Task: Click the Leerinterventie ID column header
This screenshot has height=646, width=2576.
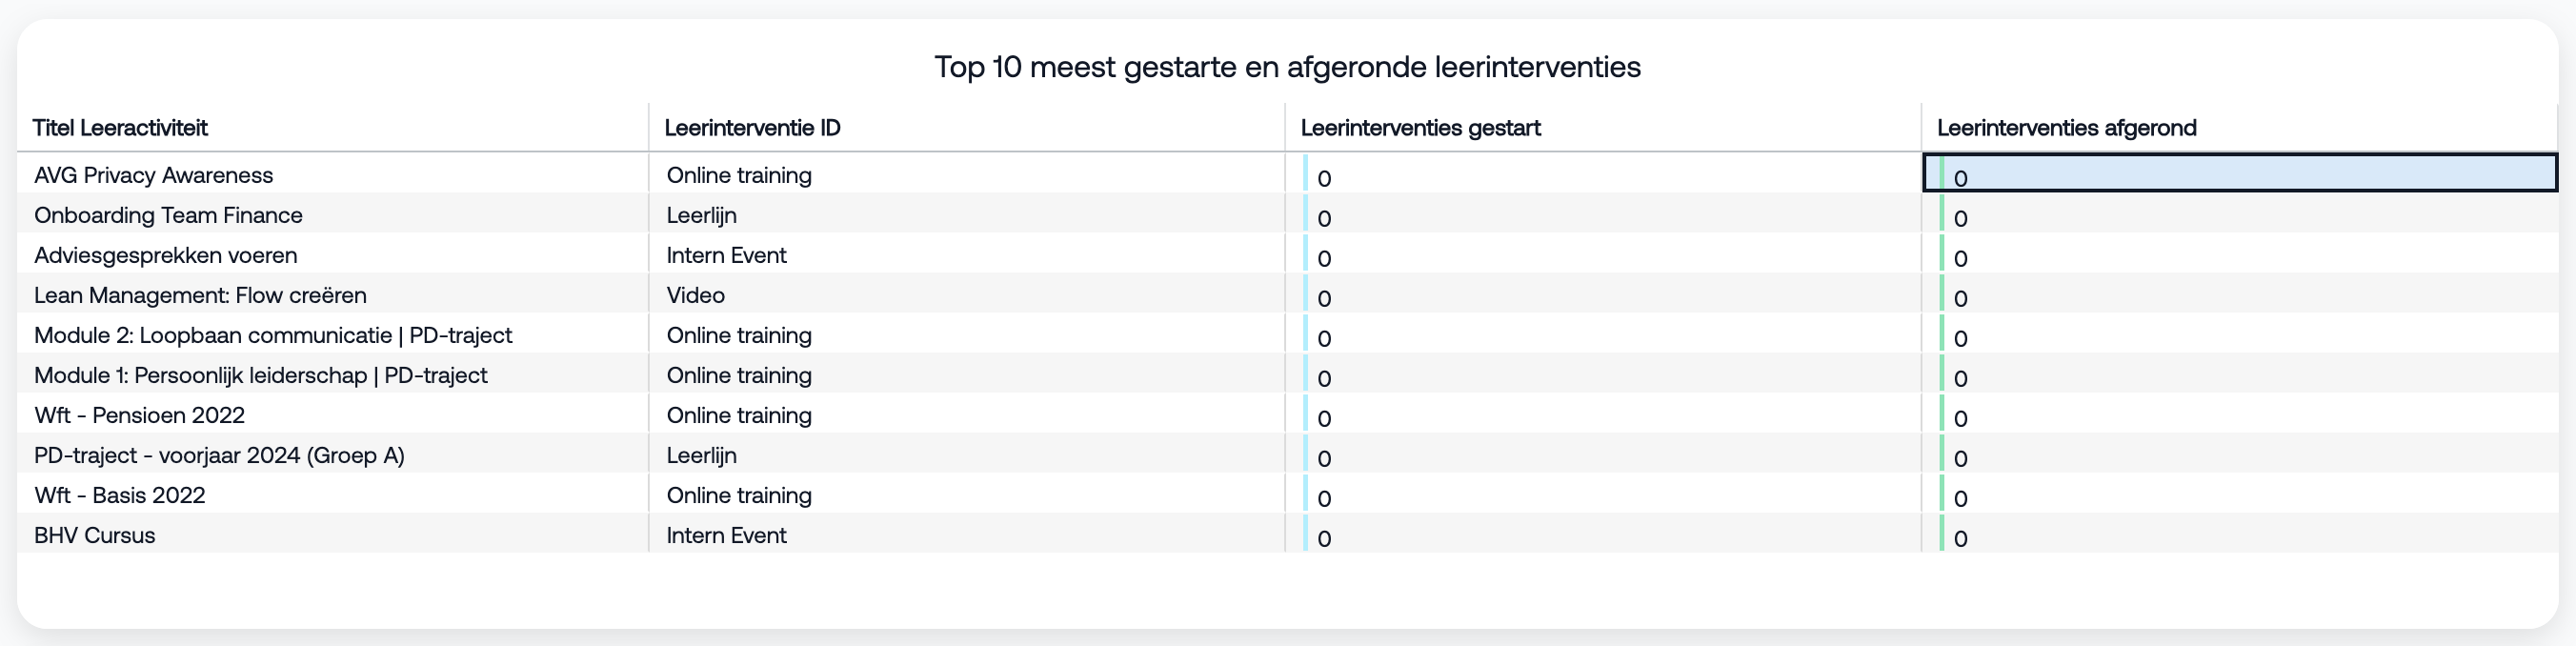Action: (752, 128)
